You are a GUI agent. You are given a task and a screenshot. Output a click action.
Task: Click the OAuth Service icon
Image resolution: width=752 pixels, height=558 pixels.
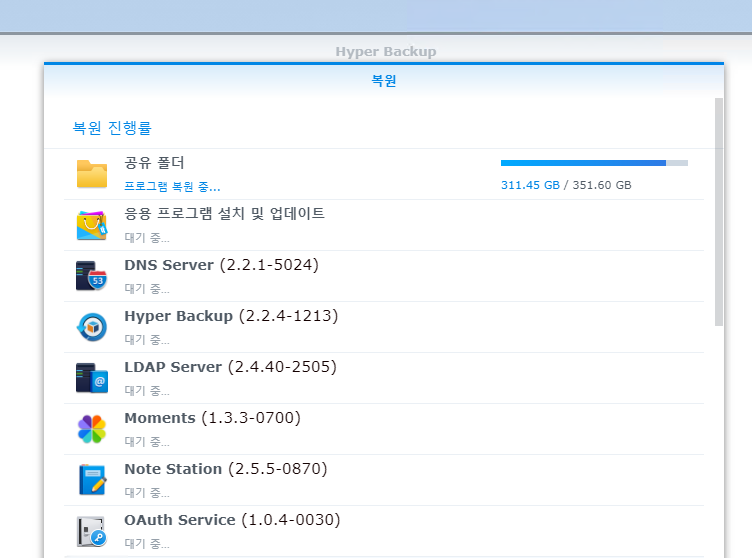click(92, 531)
